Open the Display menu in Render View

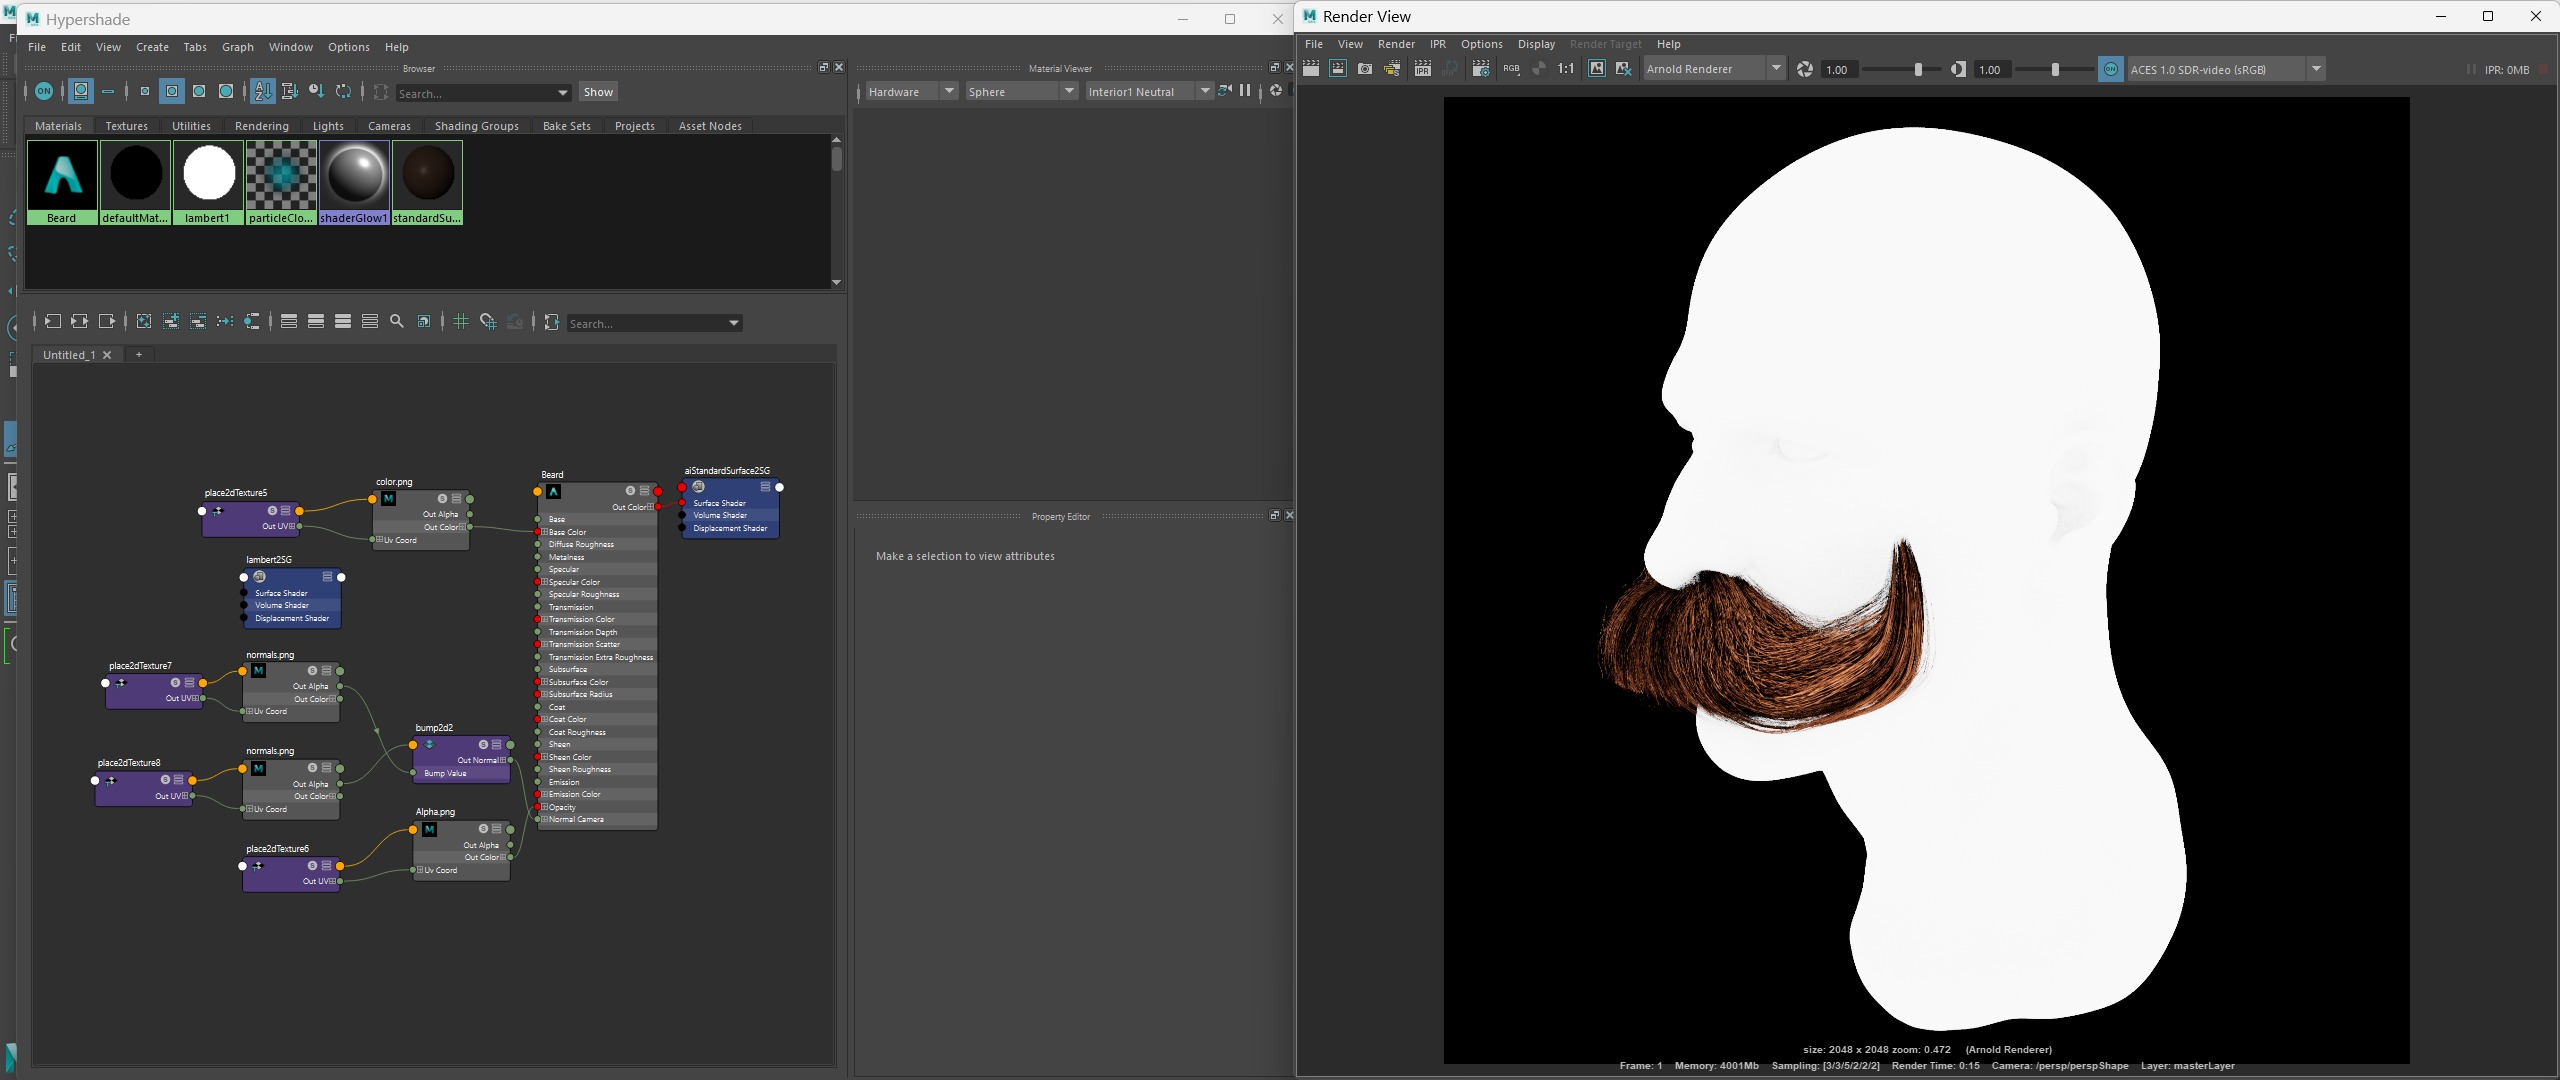pos(1536,44)
